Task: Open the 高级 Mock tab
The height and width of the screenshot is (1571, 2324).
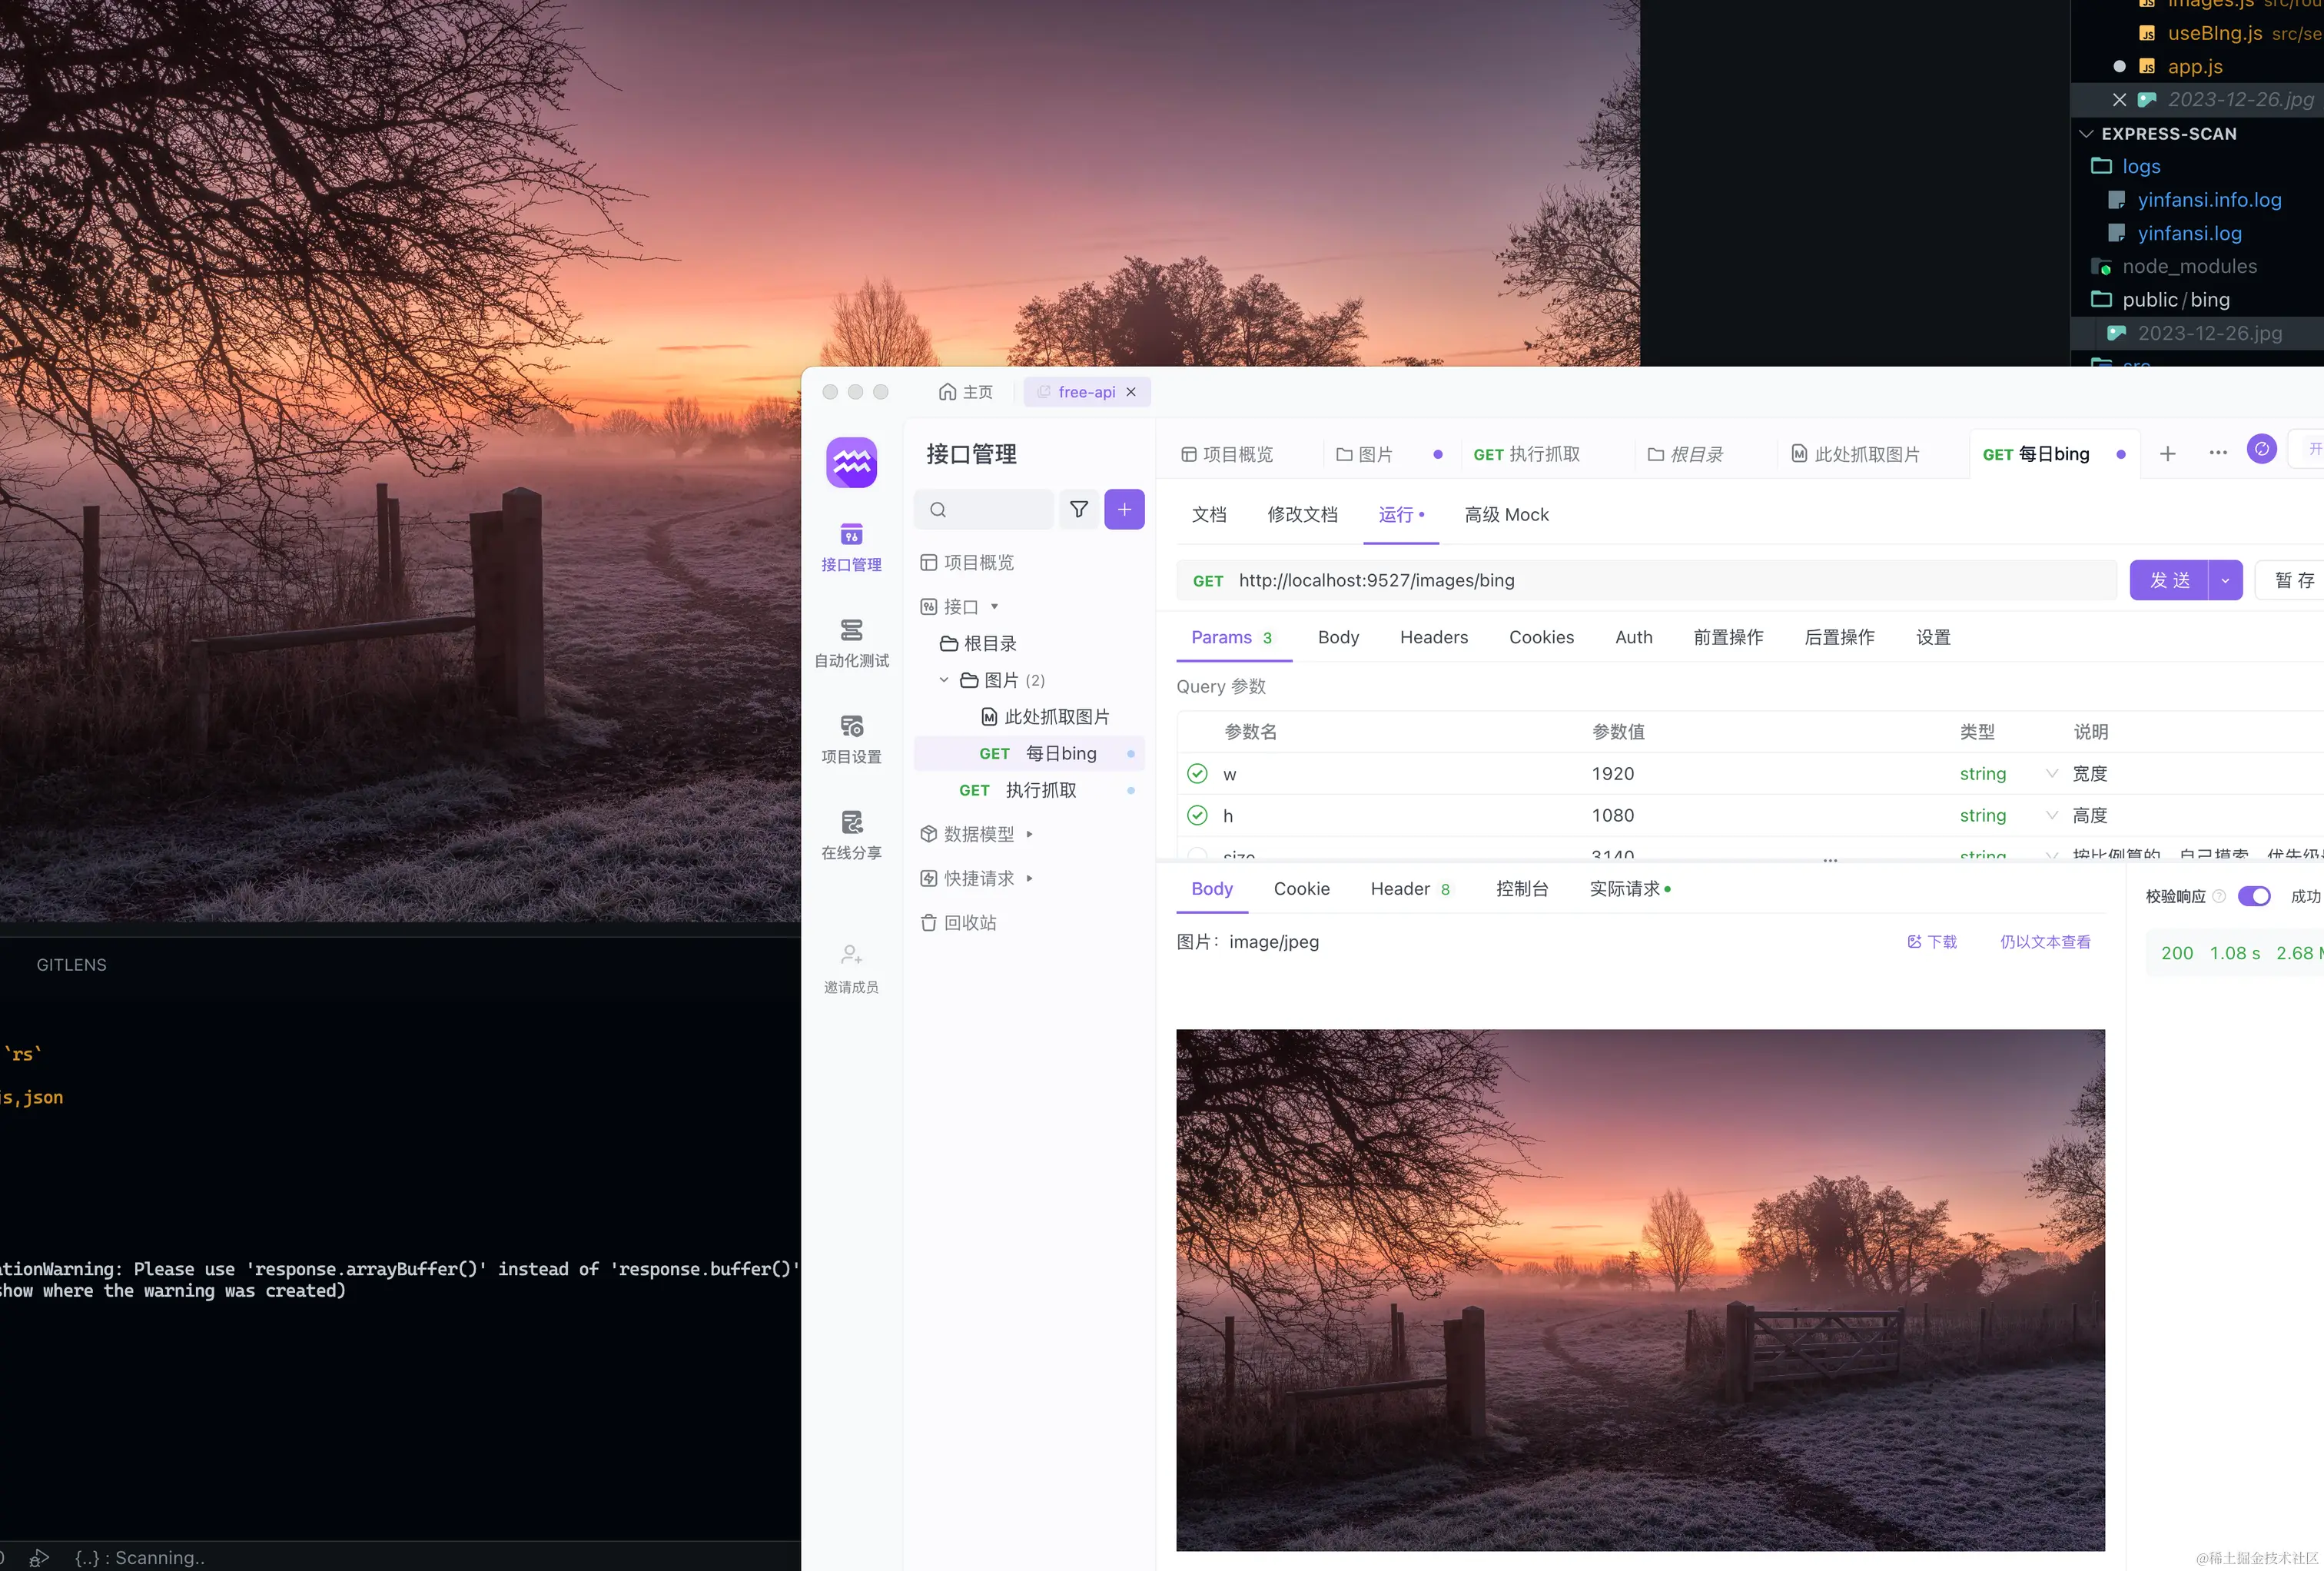Action: point(1506,515)
